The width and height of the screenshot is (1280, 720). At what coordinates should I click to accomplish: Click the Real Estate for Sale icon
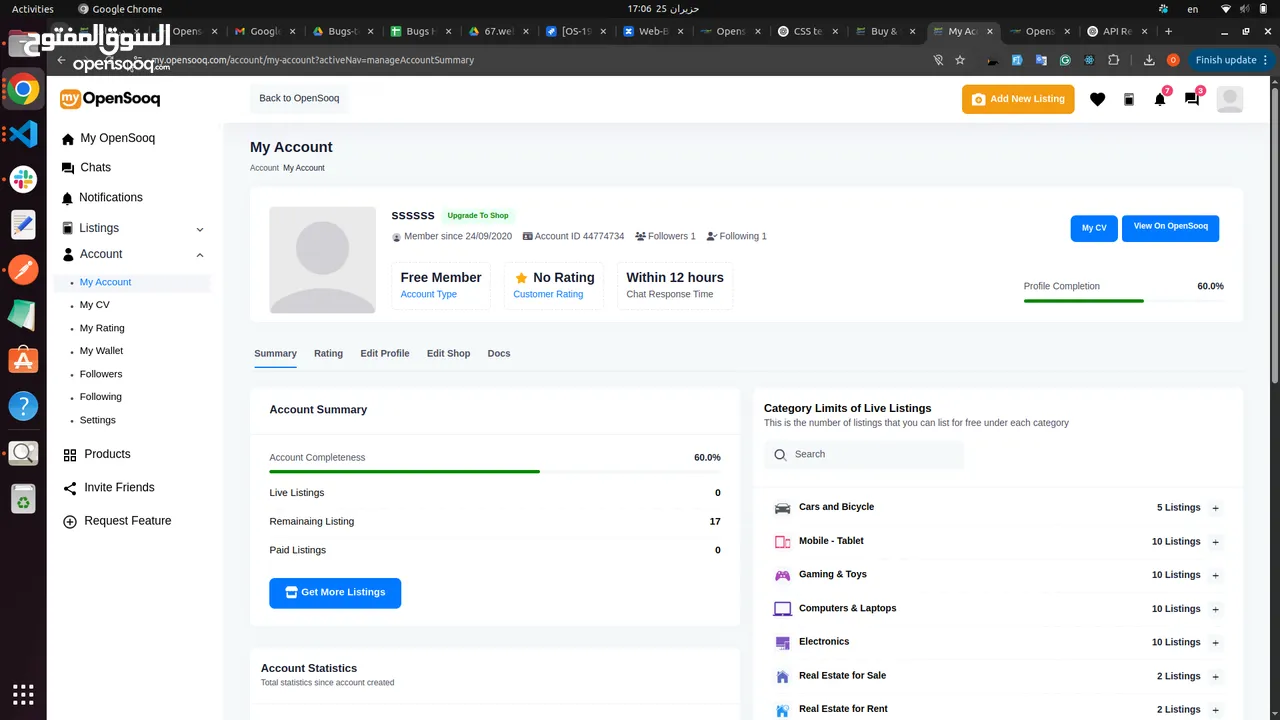[782, 676]
